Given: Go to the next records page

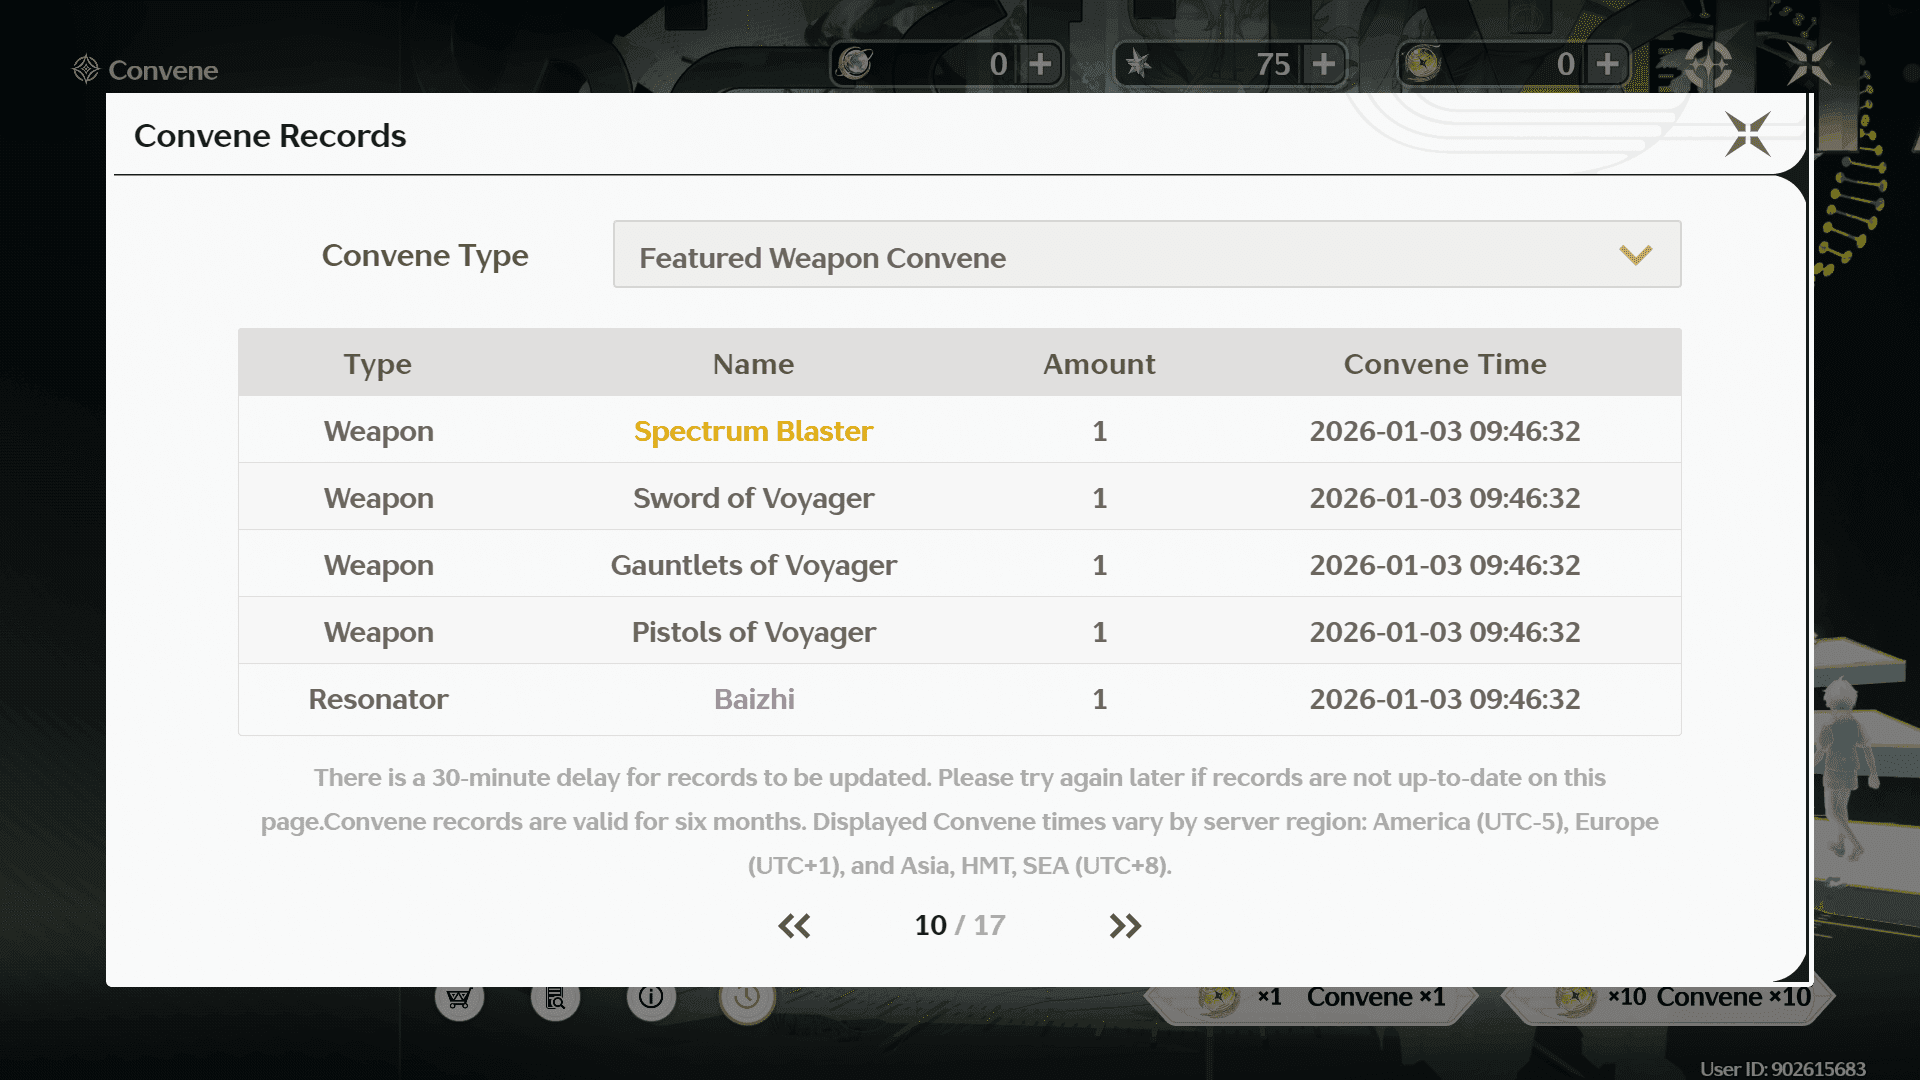Looking at the screenshot, I should tap(1125, 926).
